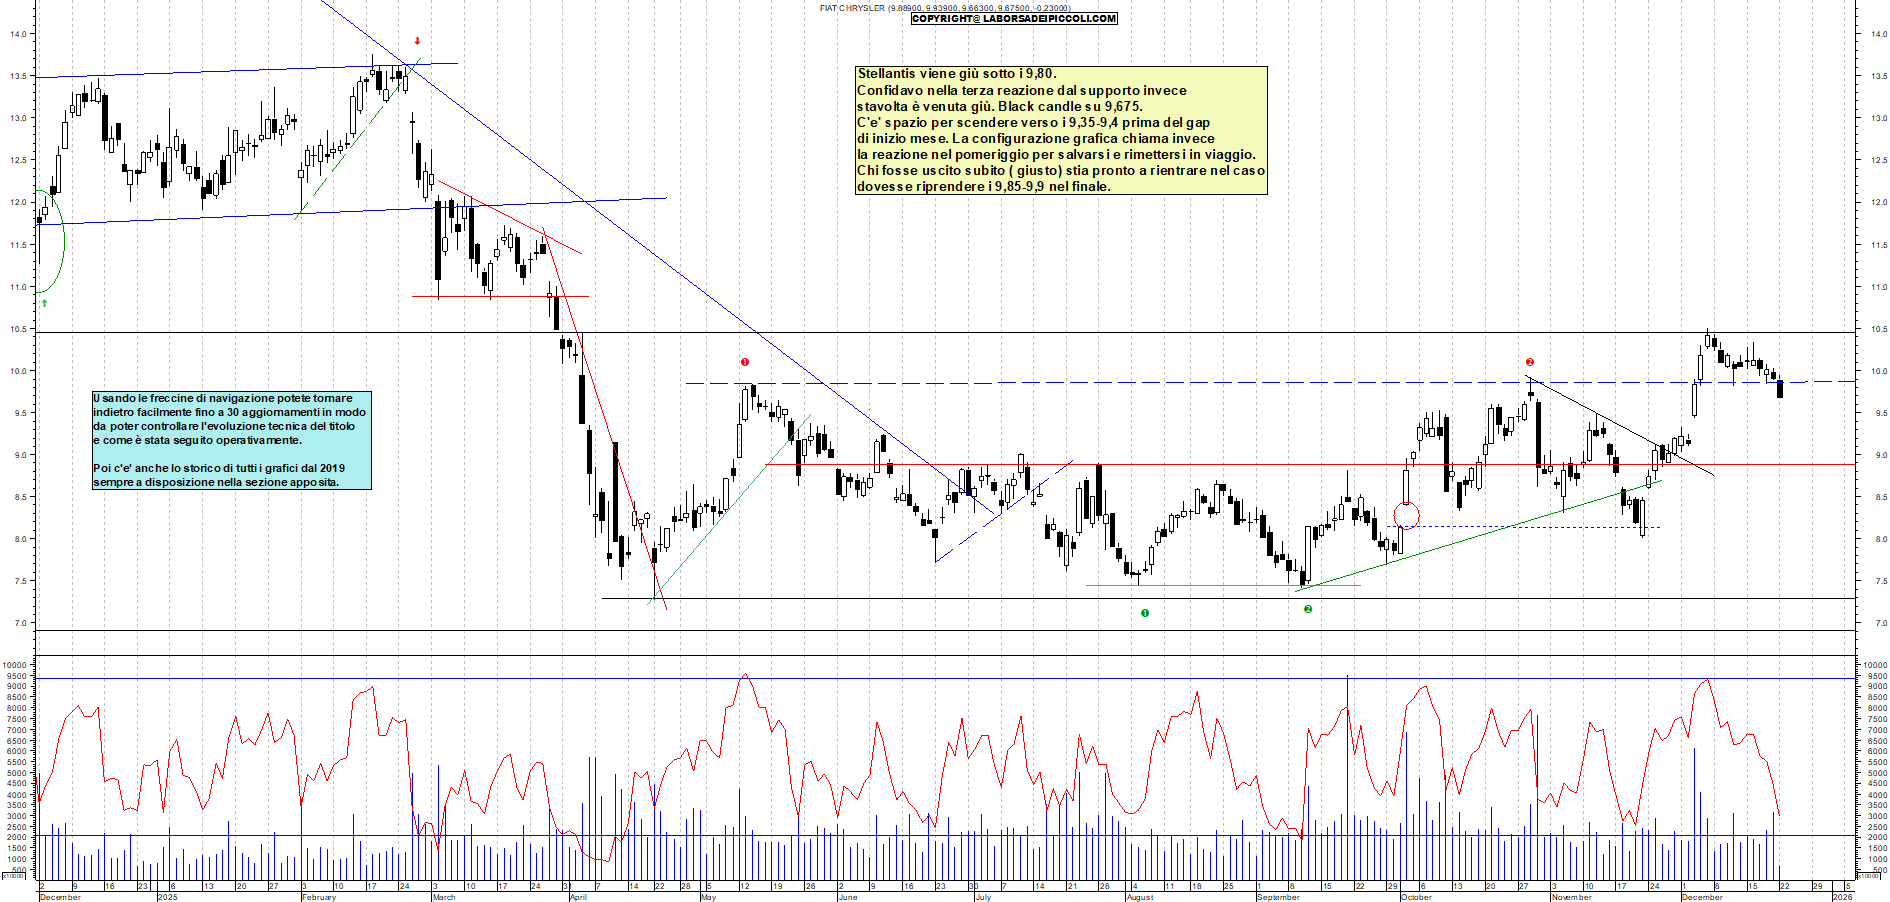This screenshot has width=1890, height=902.
Task: Select the red circle marker 1 near May
Action: pyautogui.click(x=745, y=362)
